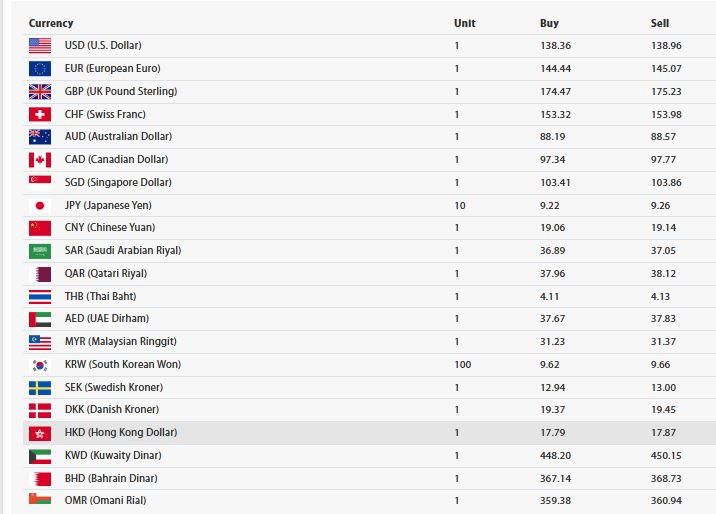
Task: Click the OMR sell rate 360.94
Action: [666, 500]
